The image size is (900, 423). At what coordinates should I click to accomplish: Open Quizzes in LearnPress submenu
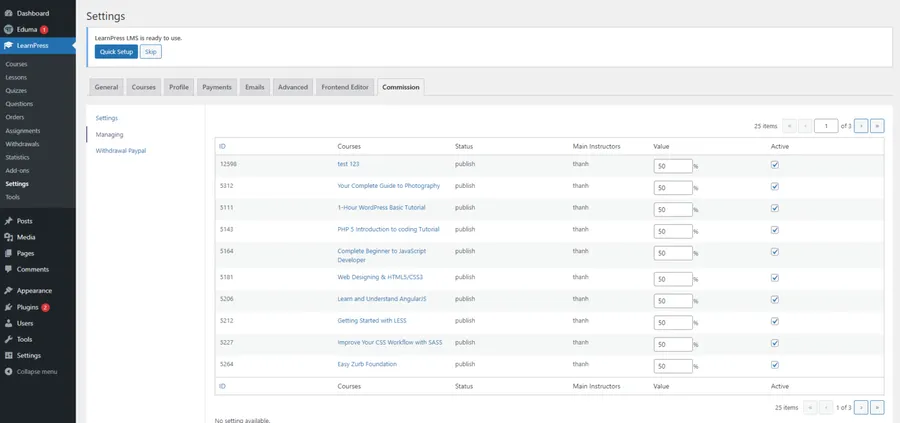tap(16, 91)
